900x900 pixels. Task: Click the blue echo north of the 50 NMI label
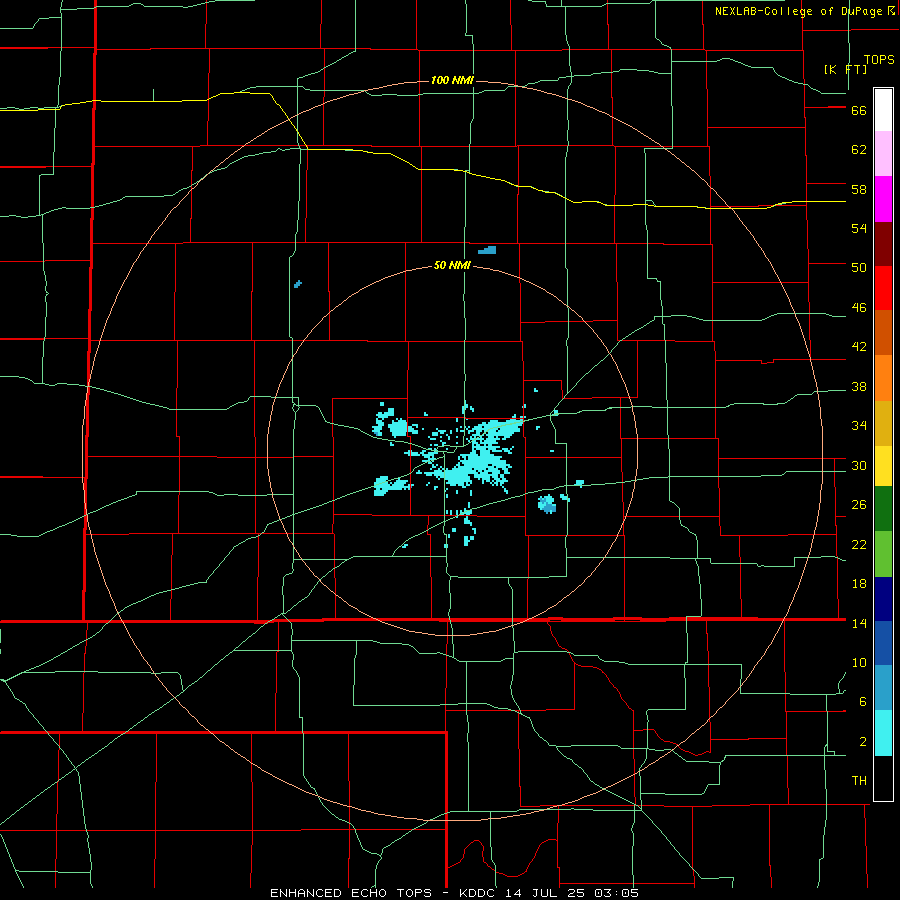point(487,250)
